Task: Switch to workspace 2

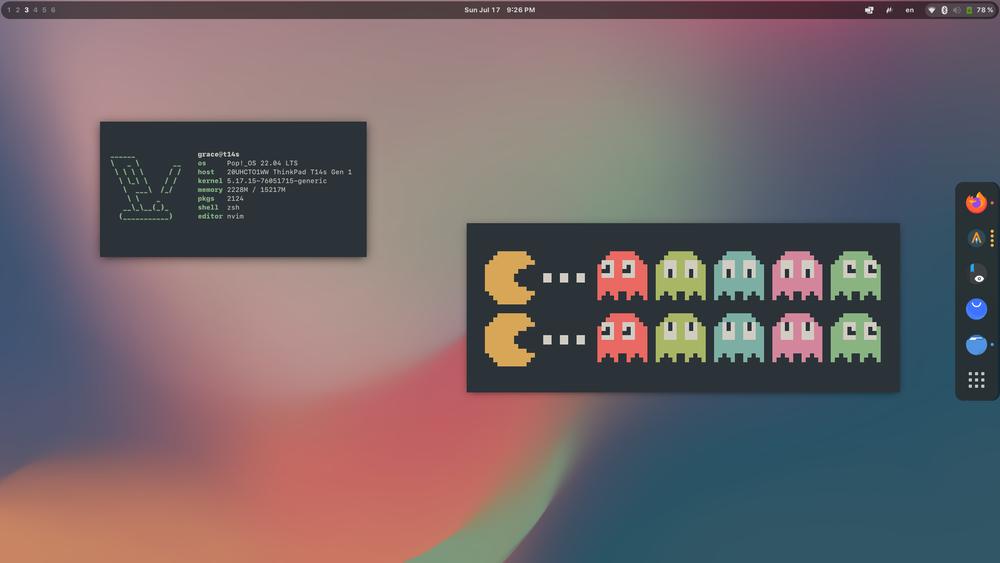Action: 18,10
